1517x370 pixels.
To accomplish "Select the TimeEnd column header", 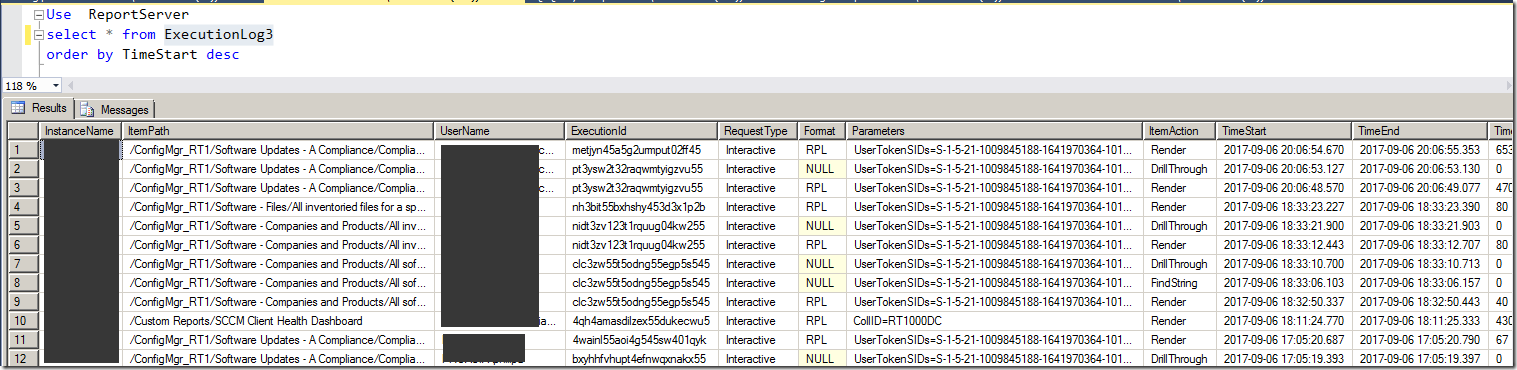I will tap(1421, 131).
